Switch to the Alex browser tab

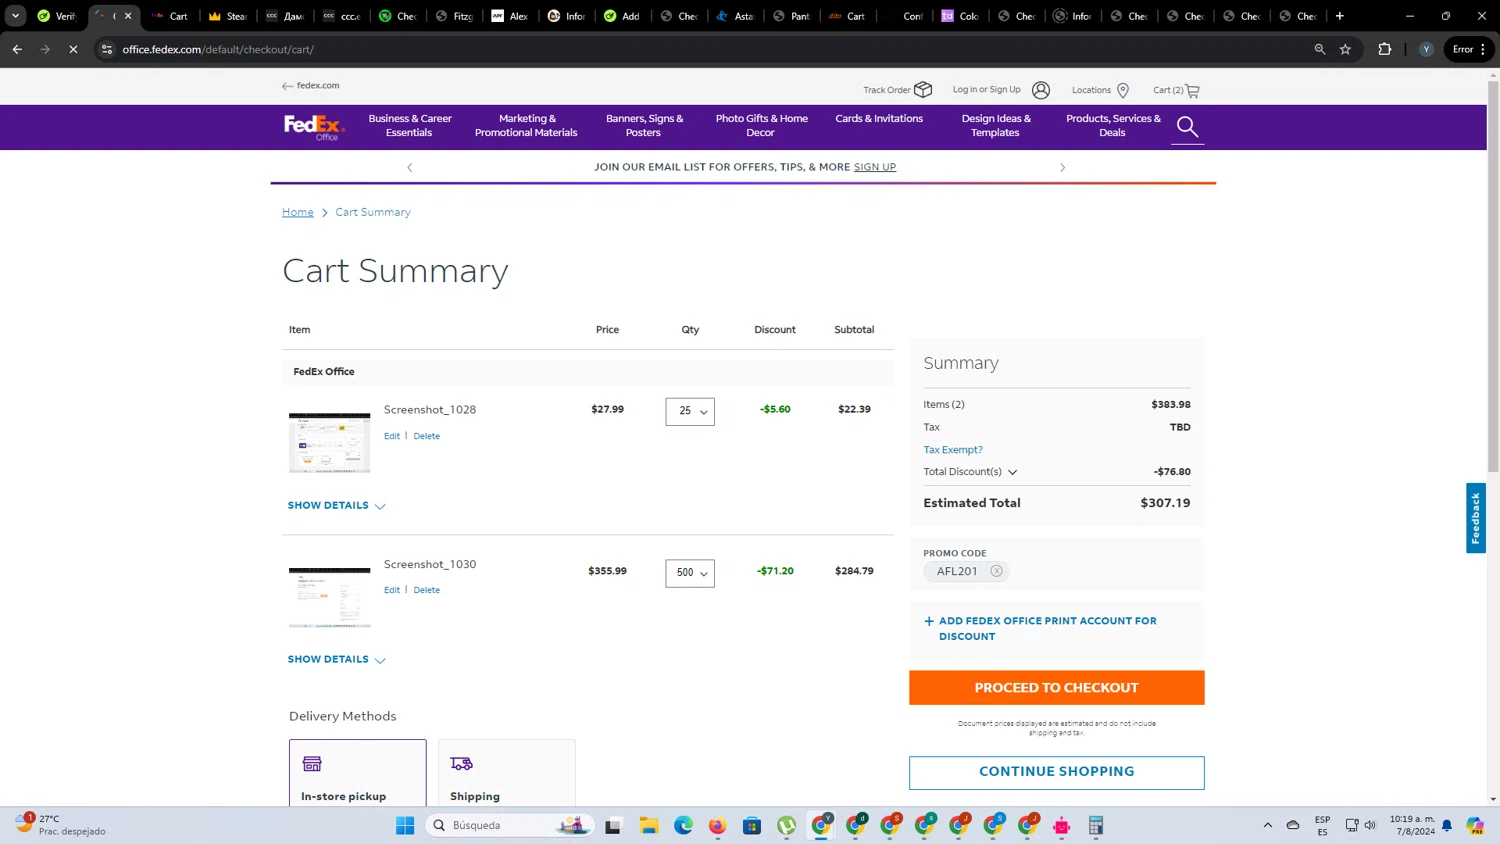pos(509,16)
